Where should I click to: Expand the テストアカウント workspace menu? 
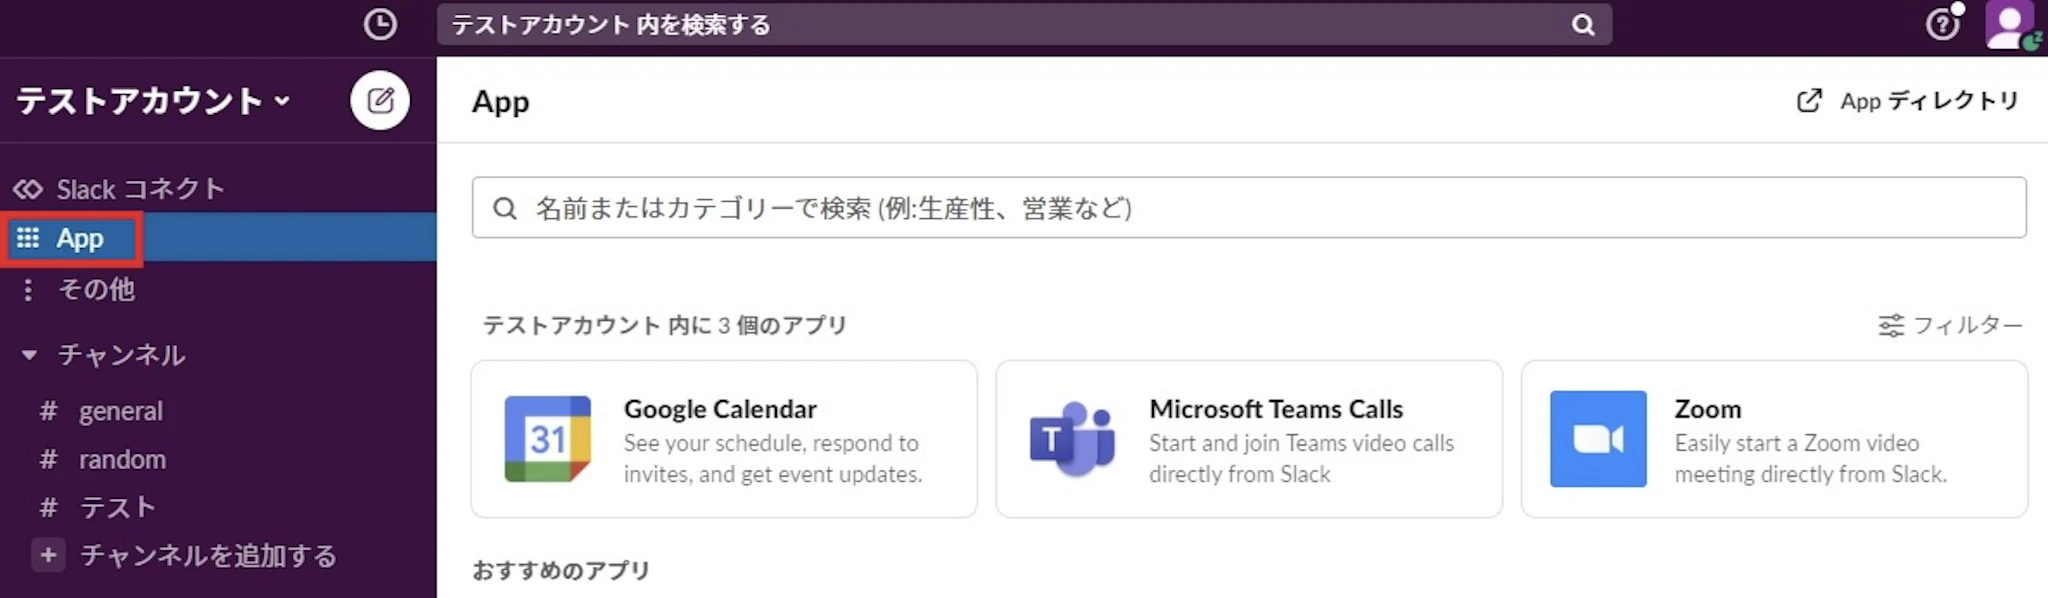pos(153,101)
